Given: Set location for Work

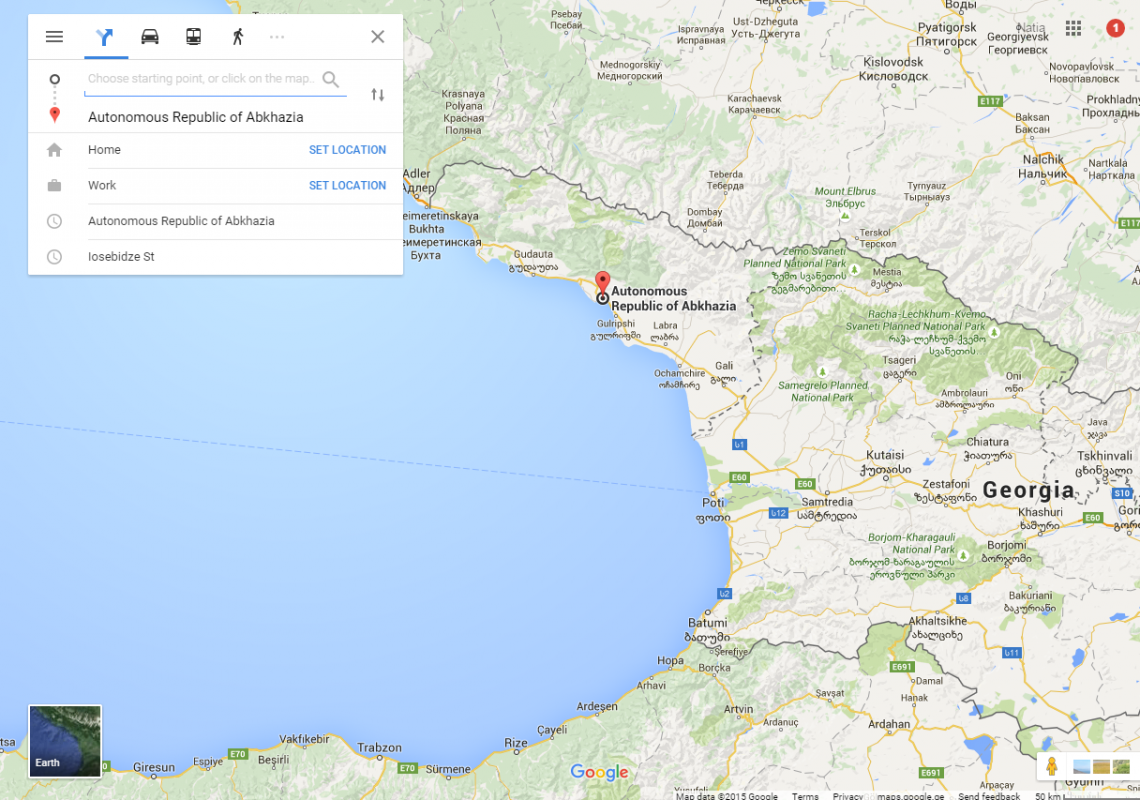Looking at the screenshot, I should (348, 185).
